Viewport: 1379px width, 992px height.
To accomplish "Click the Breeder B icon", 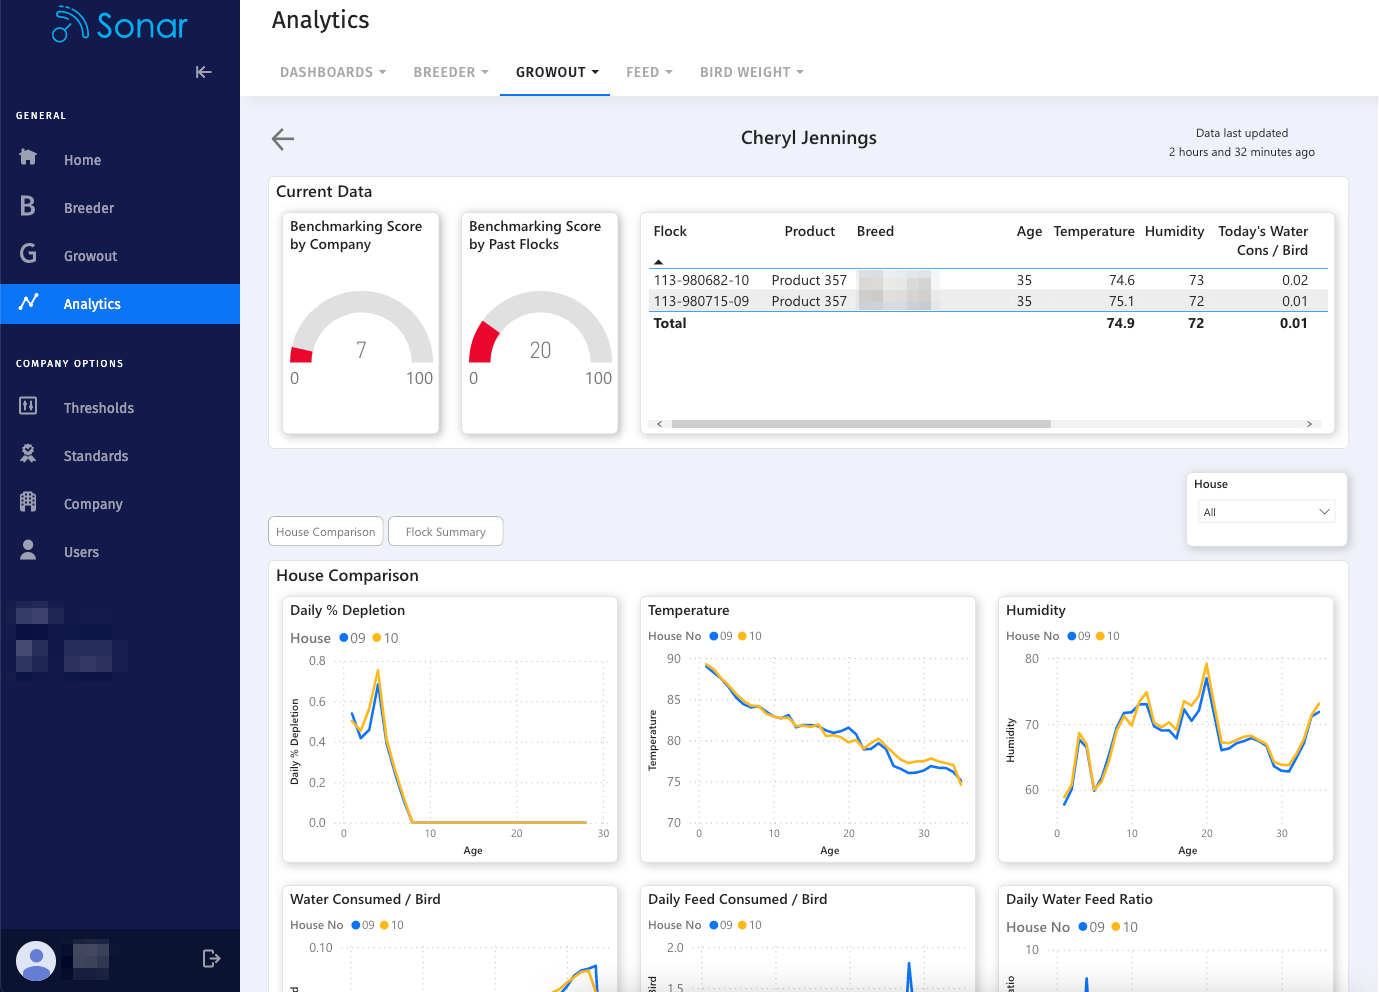I will pos(28,205).
